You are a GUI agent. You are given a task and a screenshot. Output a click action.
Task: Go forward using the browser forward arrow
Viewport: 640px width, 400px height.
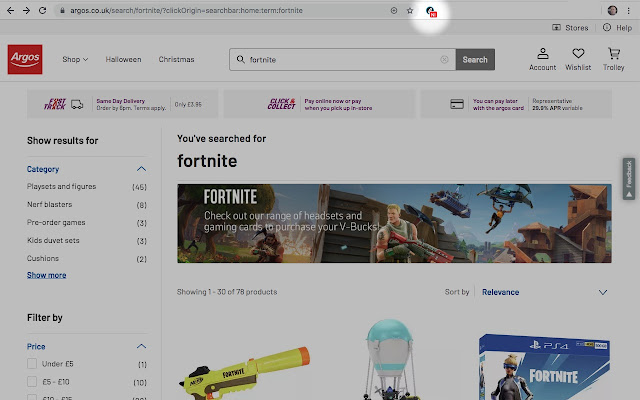[x=27, y=11]
